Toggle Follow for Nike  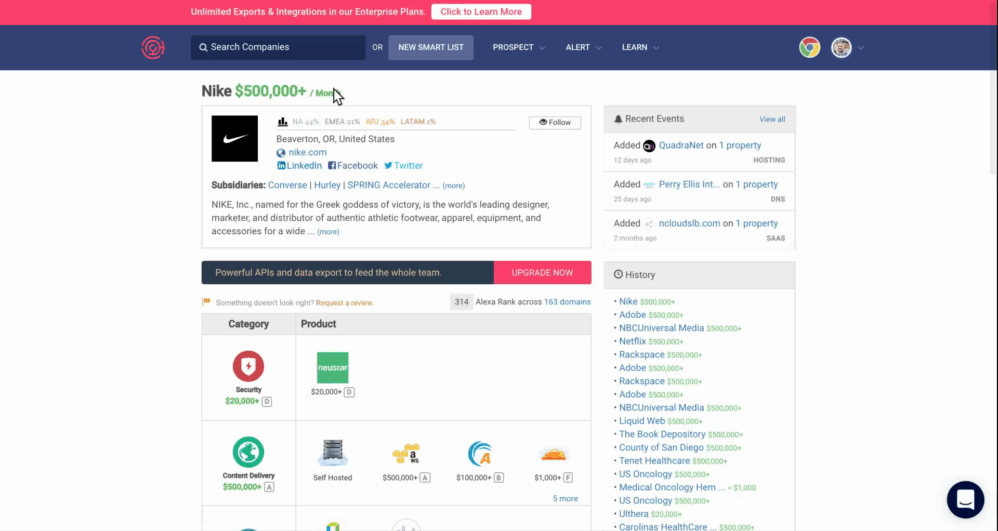(555, 122)
